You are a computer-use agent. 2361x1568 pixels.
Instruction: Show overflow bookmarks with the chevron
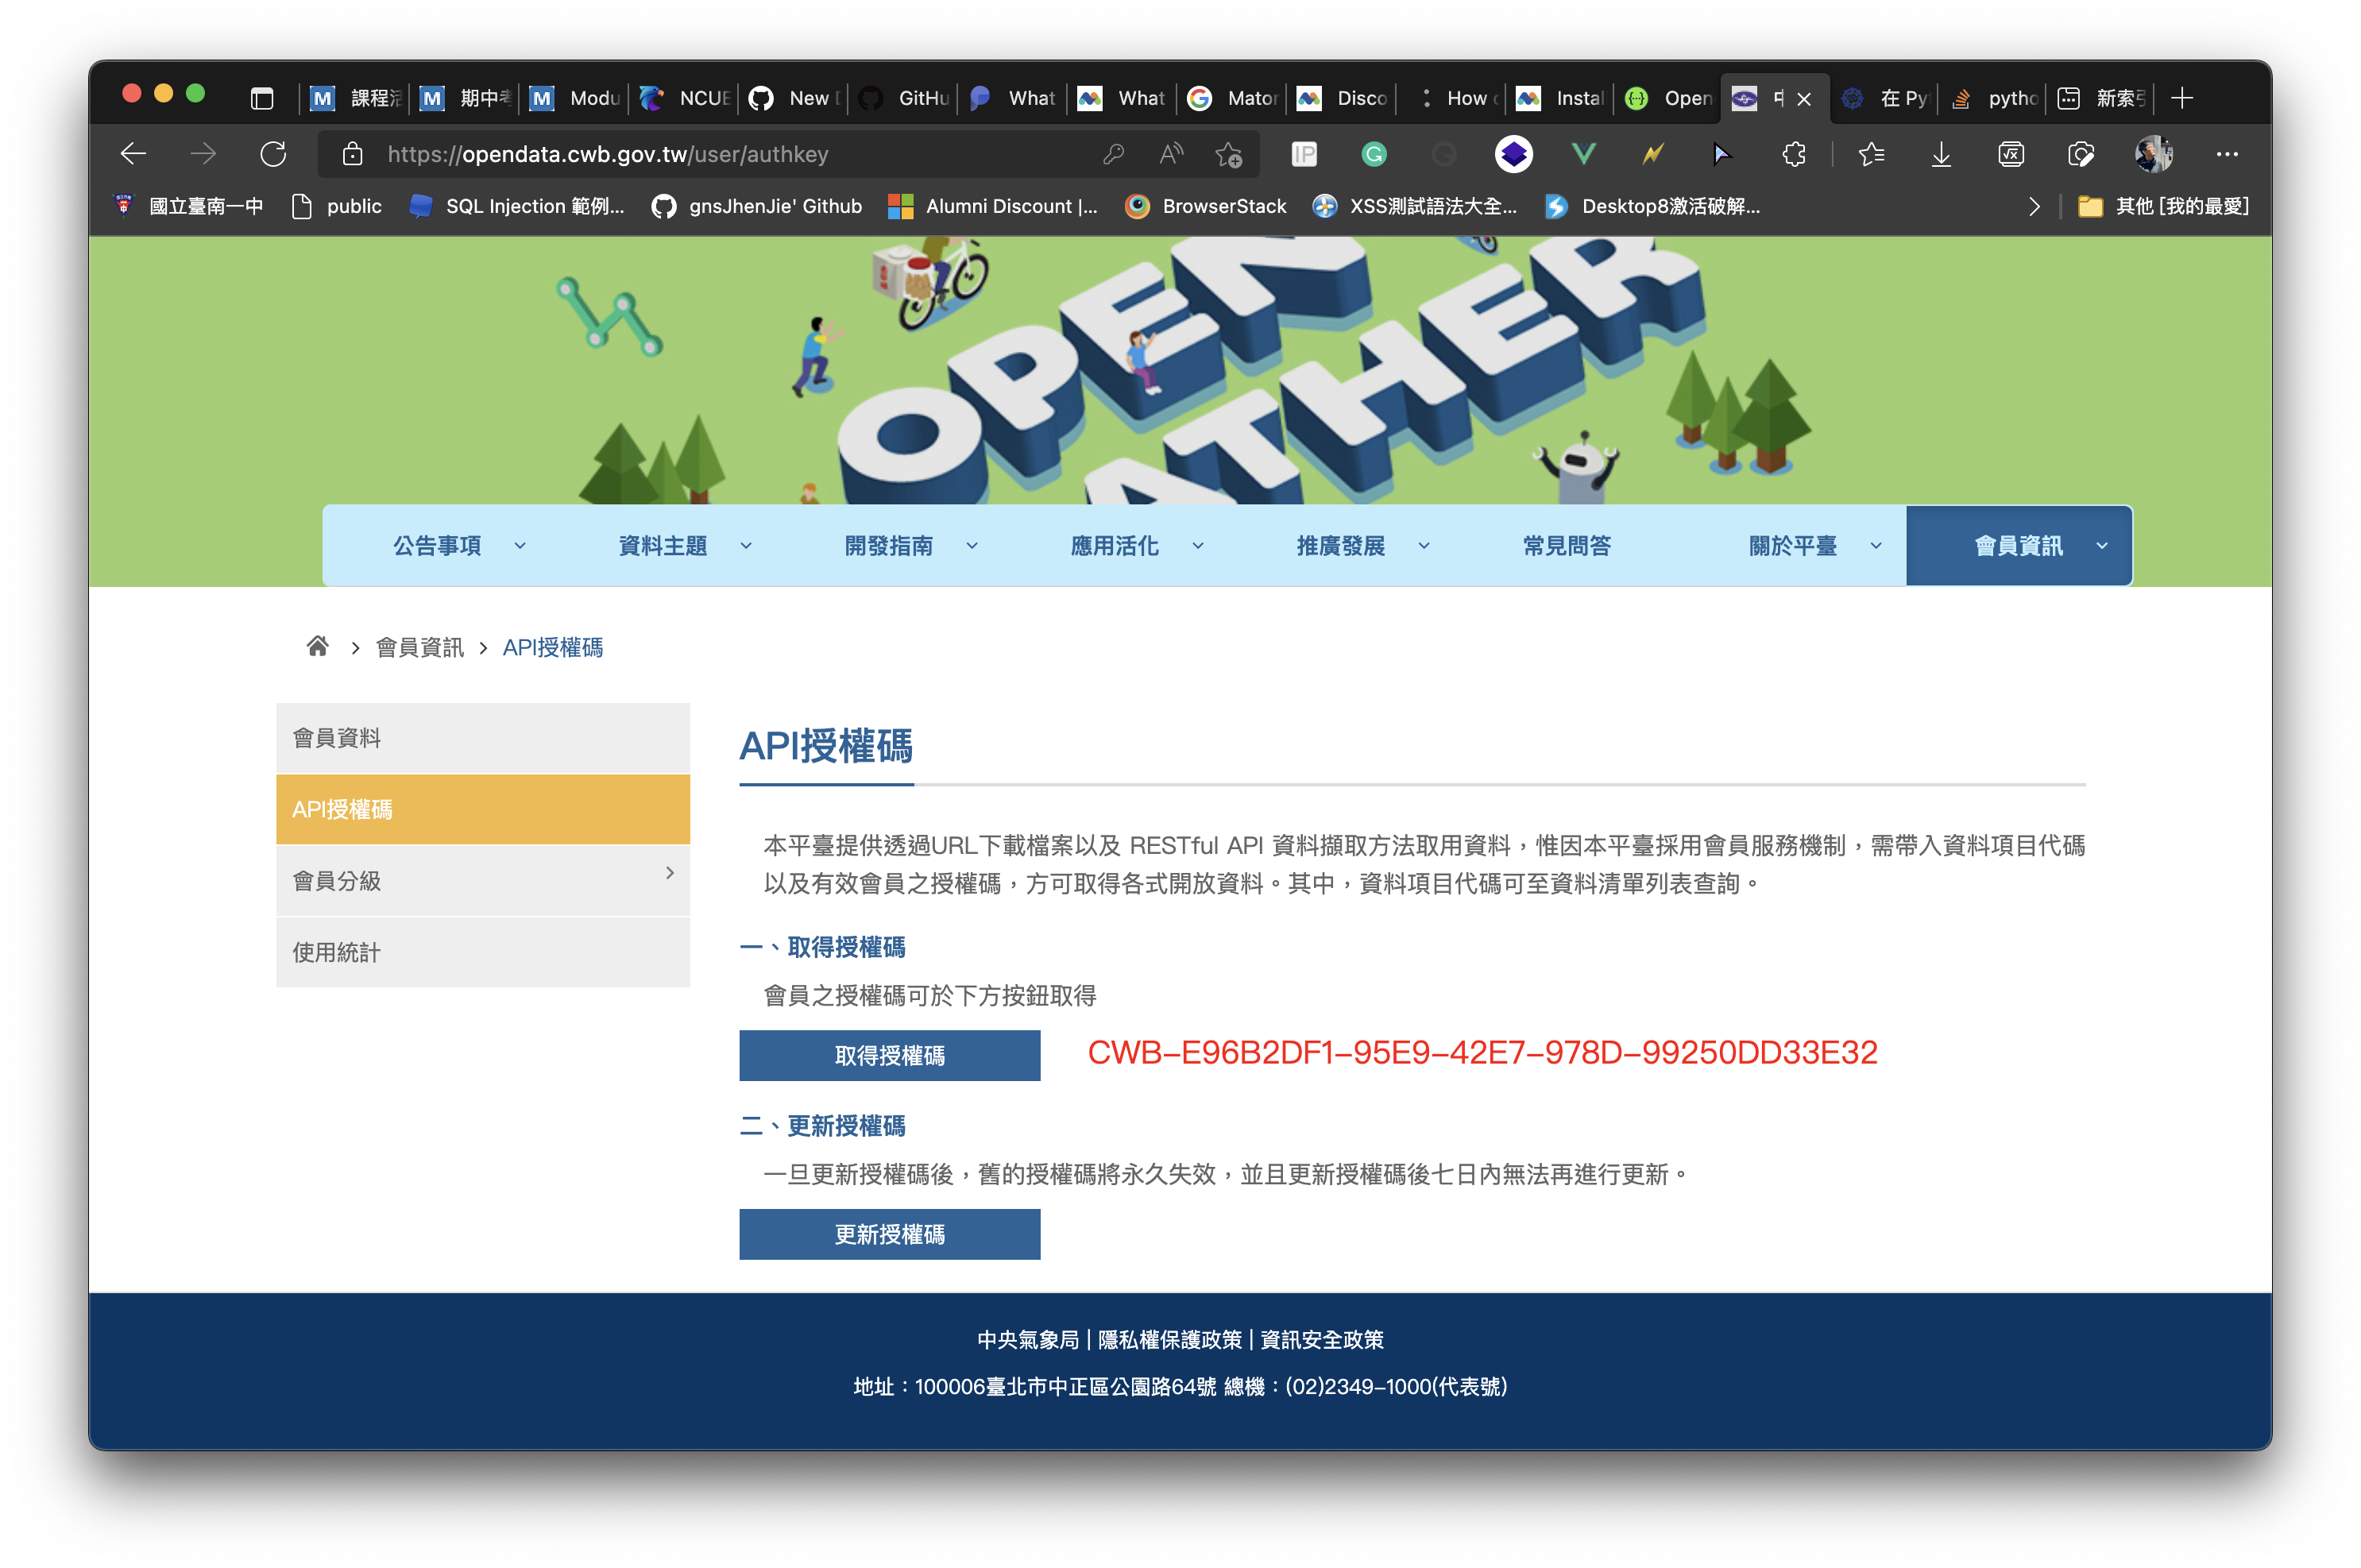[2034, 206]
